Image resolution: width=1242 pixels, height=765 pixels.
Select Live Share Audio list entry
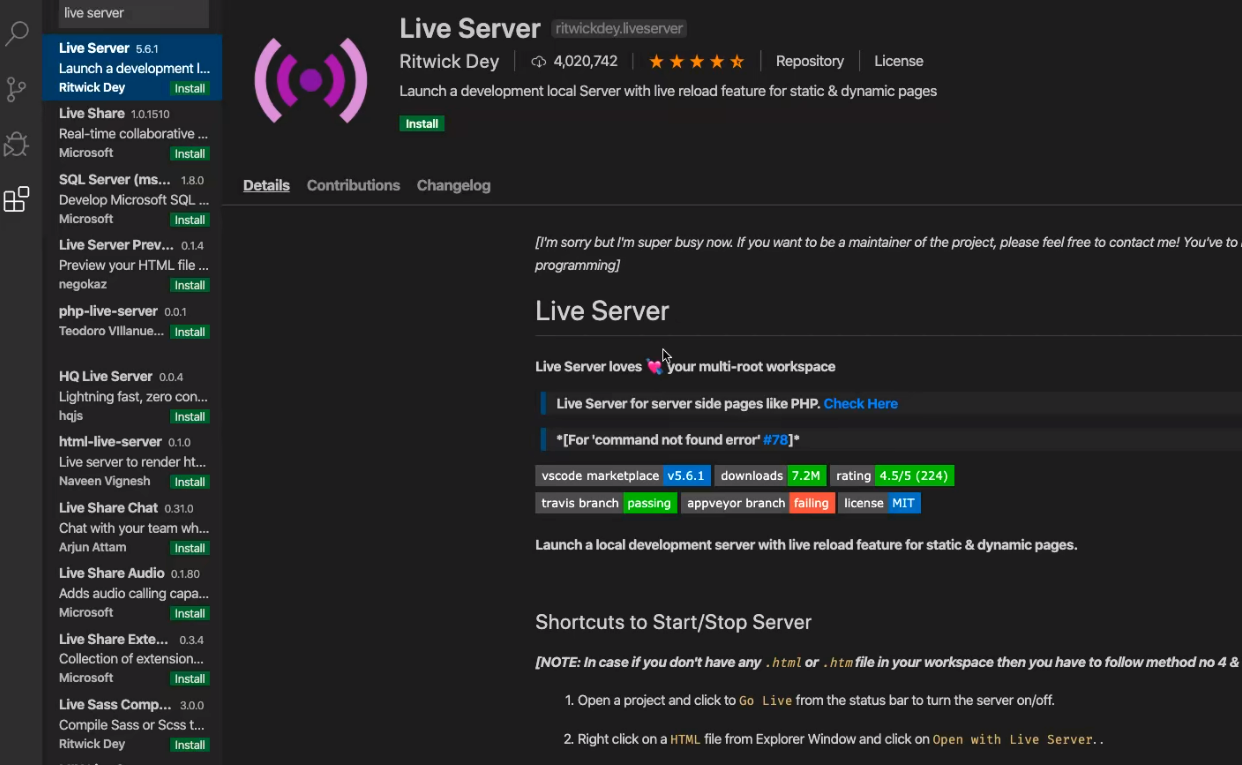[132, 593]
